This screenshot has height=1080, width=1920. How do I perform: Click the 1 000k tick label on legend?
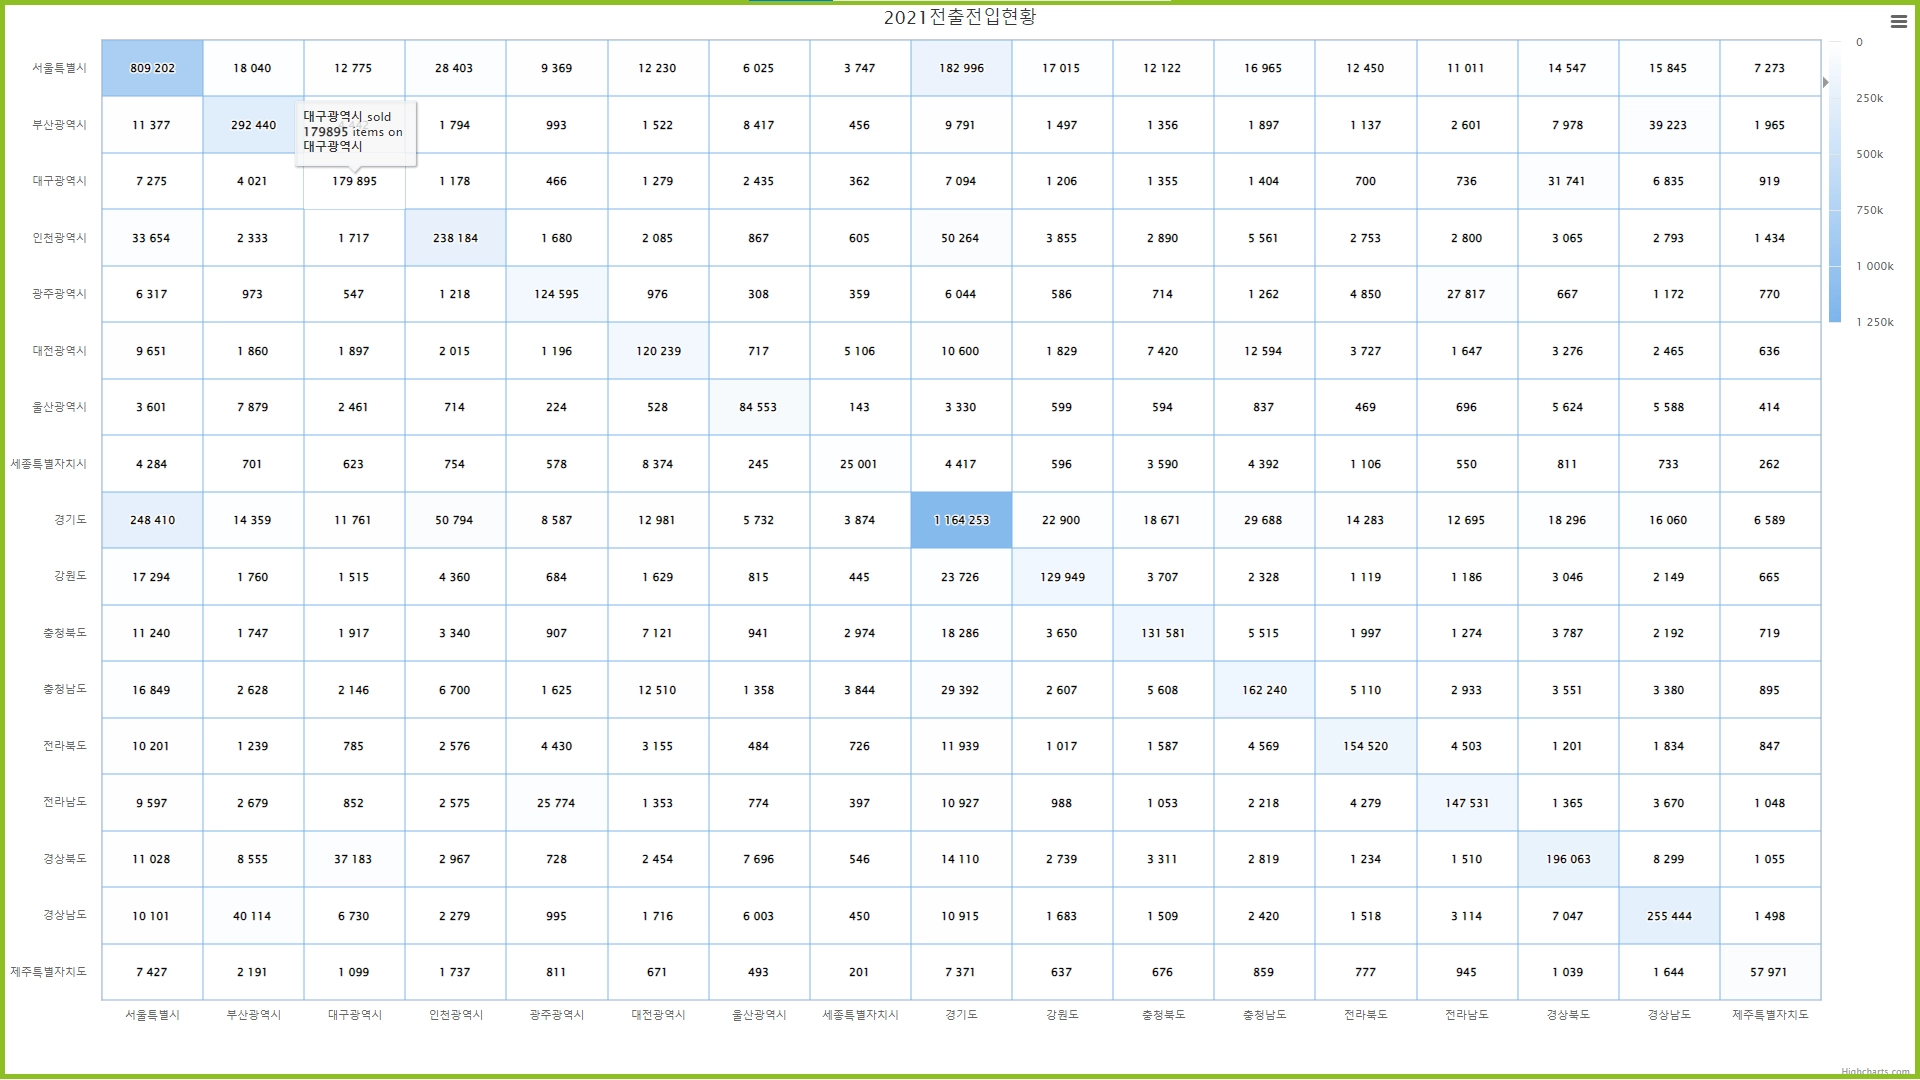click(1874, 266)
